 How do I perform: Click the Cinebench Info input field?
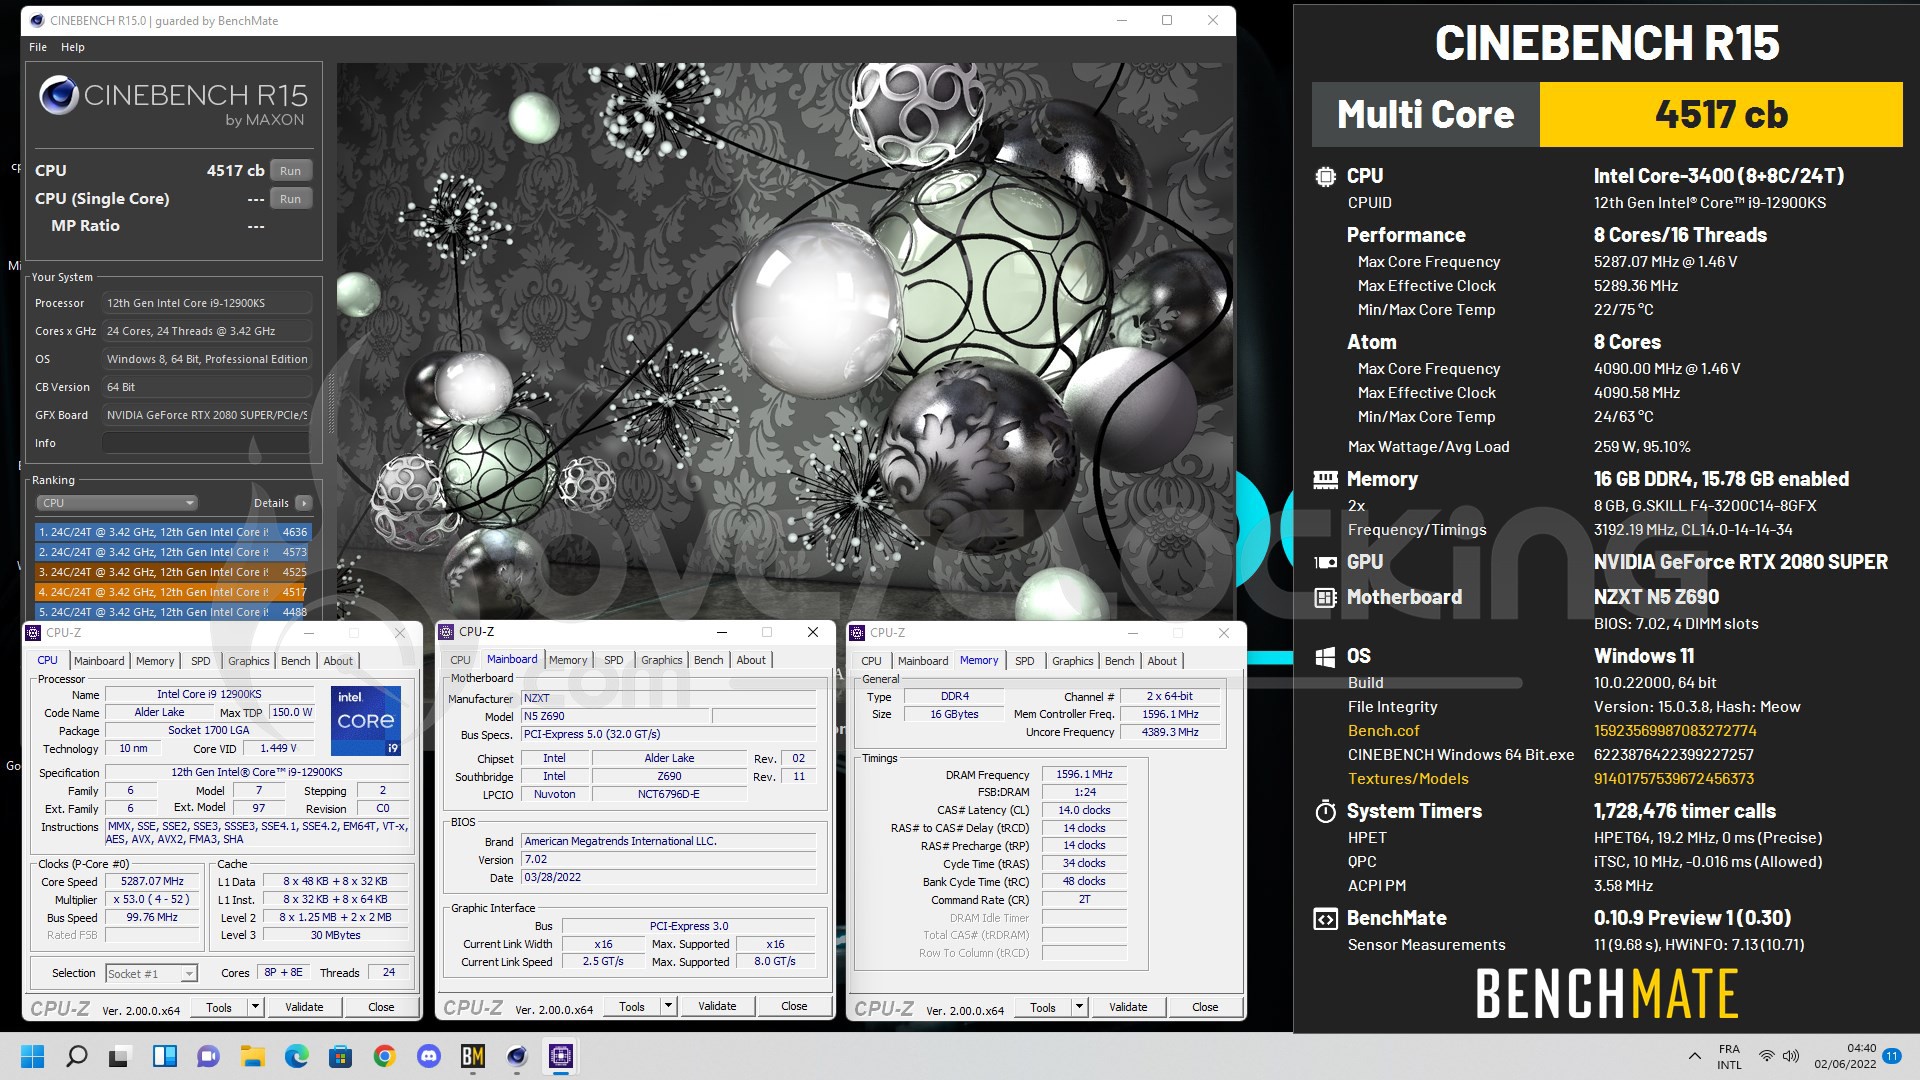[206, 443]
